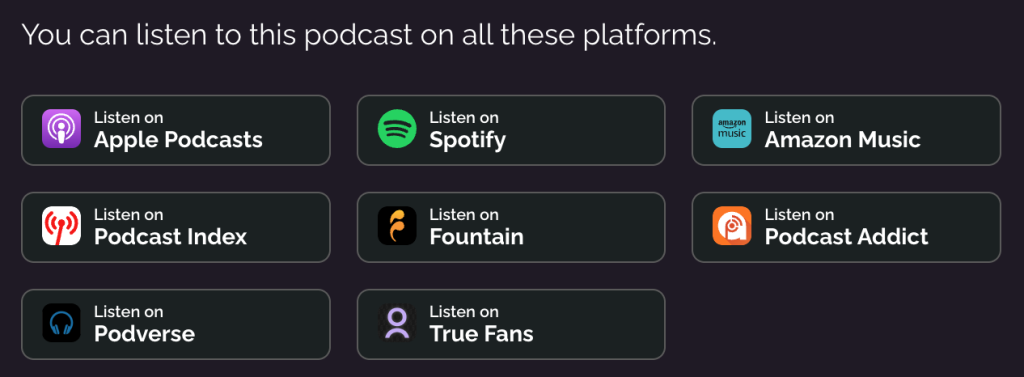Click the orange Podcast Addict icon
This screenshot has width=1024, height=377.
(x=732, y=226)
